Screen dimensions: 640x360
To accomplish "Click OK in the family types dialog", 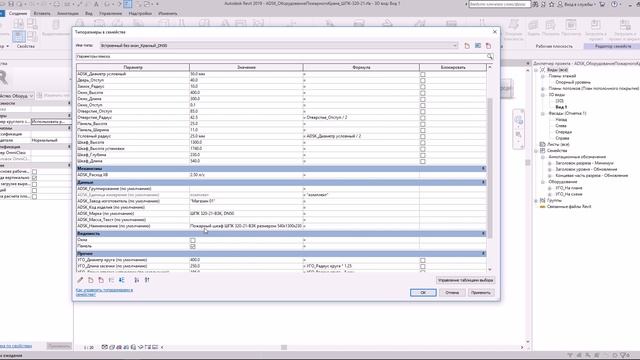I will pyautogui.click(x=423, y=293).
